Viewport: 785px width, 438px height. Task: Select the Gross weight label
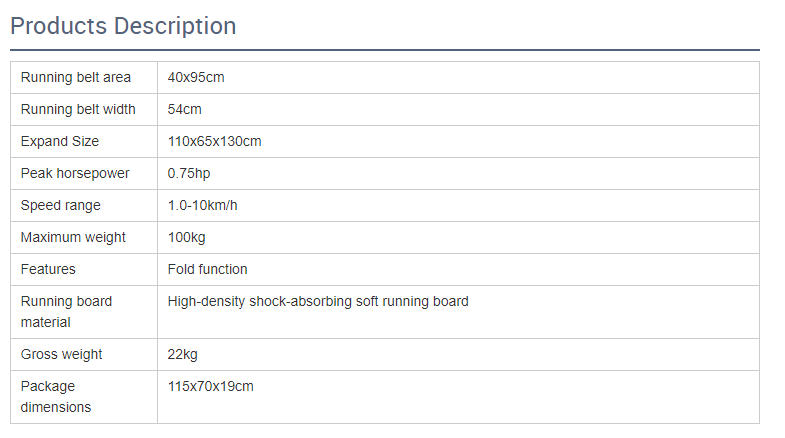(61, 355)
